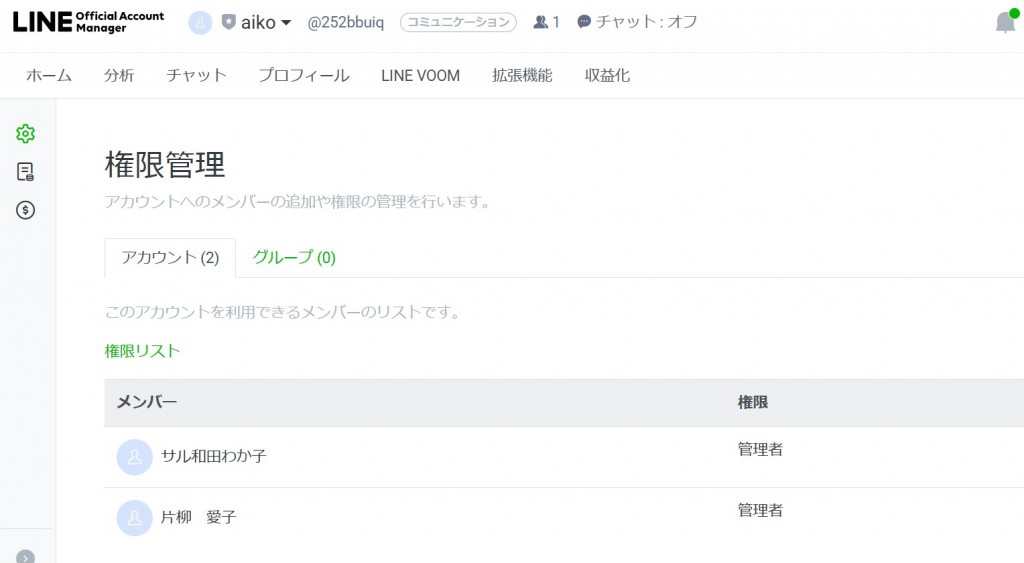The image size is (1024, 563).
Task: Open the billing dollar sidebar icon
Action: click(x=25, y=210)
